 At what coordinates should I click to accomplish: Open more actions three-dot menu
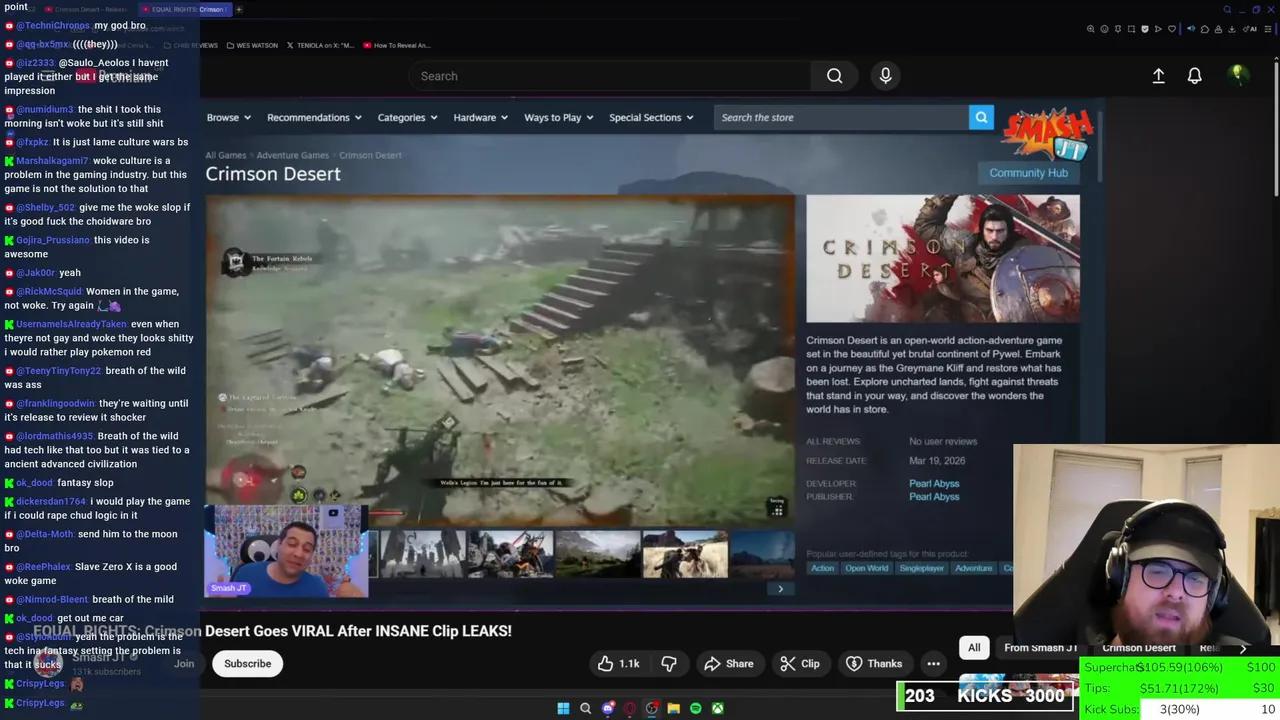click(x=933, y=663)
